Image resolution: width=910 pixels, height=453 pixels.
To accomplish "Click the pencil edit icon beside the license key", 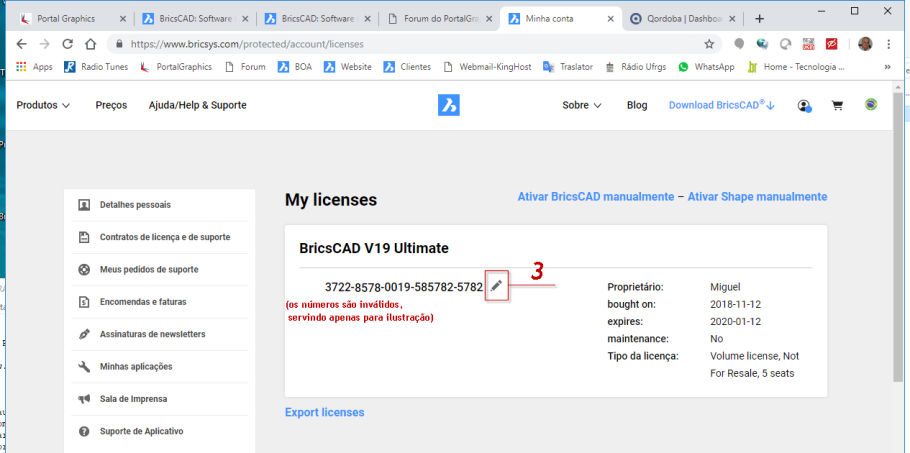I will (496, 285).
